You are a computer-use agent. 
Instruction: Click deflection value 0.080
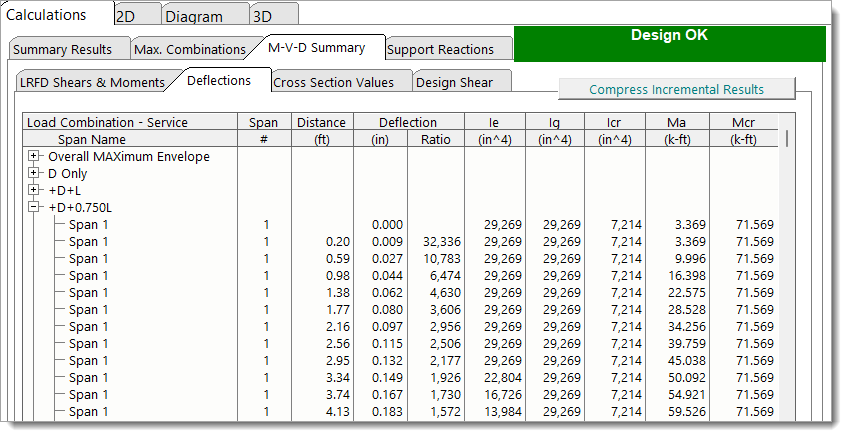(387, 310)
